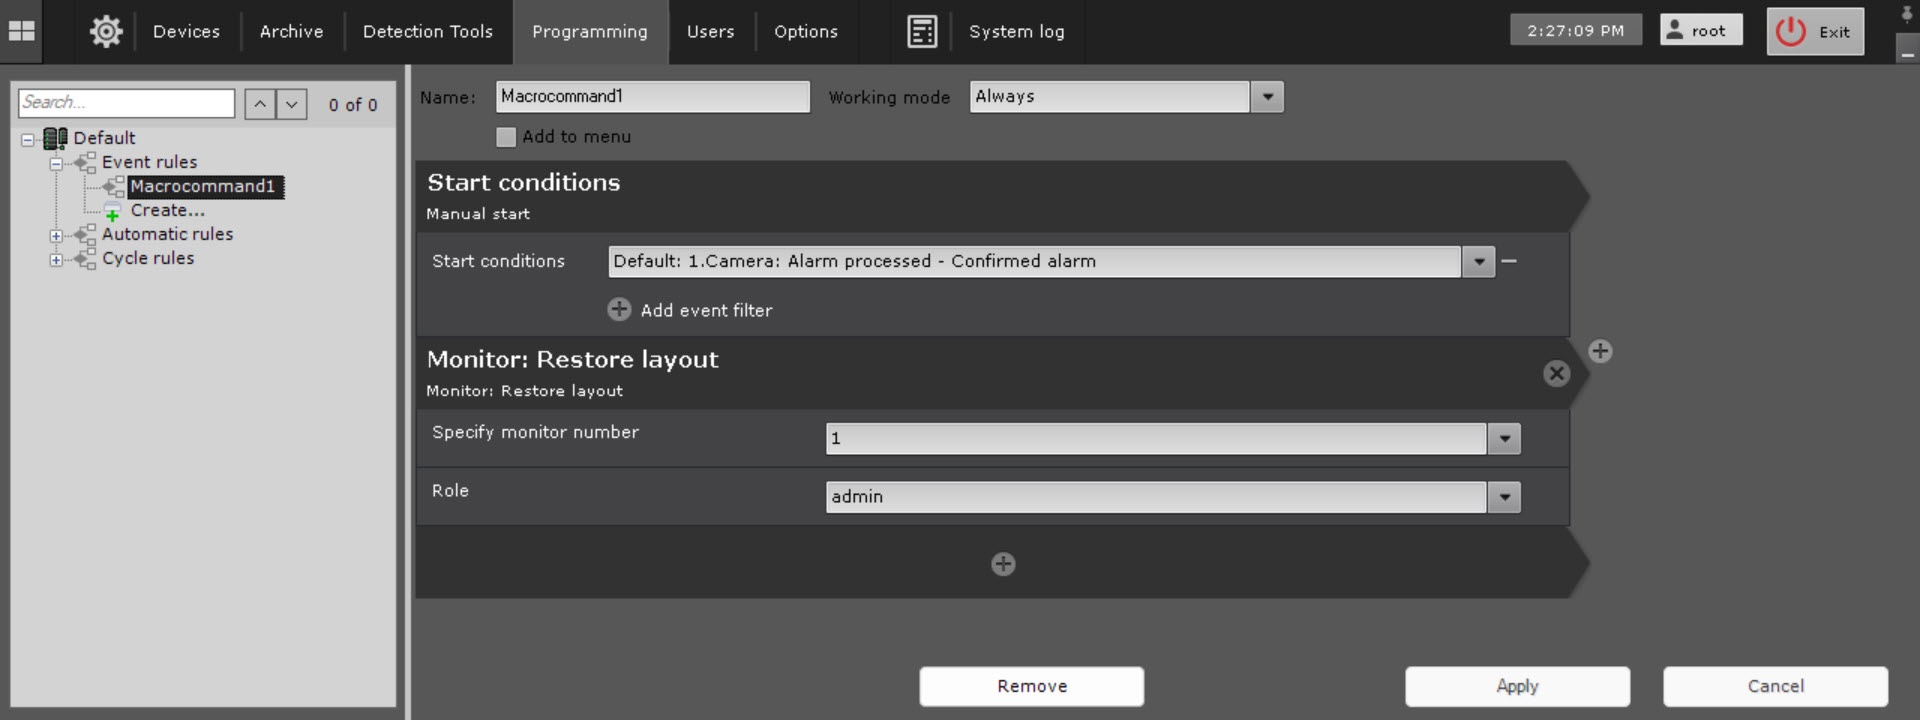This screenshot has width=1920, height=720.
Task: Click the Cycle rules node icon
Action: click(x=85, y=258)
